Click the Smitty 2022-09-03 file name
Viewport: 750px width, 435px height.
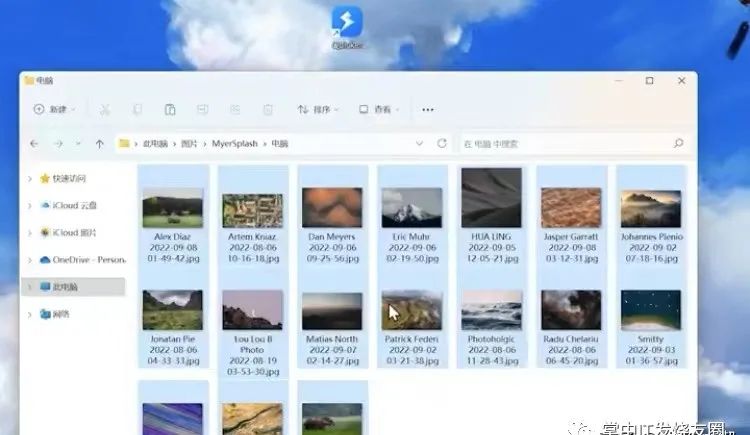(x=651, y=350)
